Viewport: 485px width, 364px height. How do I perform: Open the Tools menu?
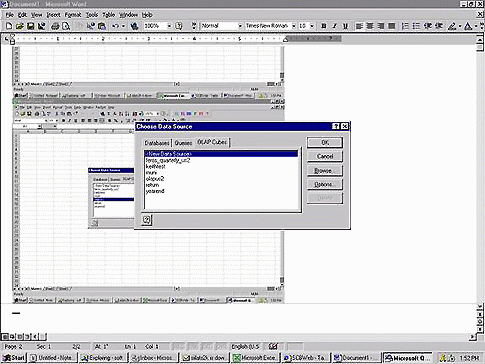click(92, 15)
